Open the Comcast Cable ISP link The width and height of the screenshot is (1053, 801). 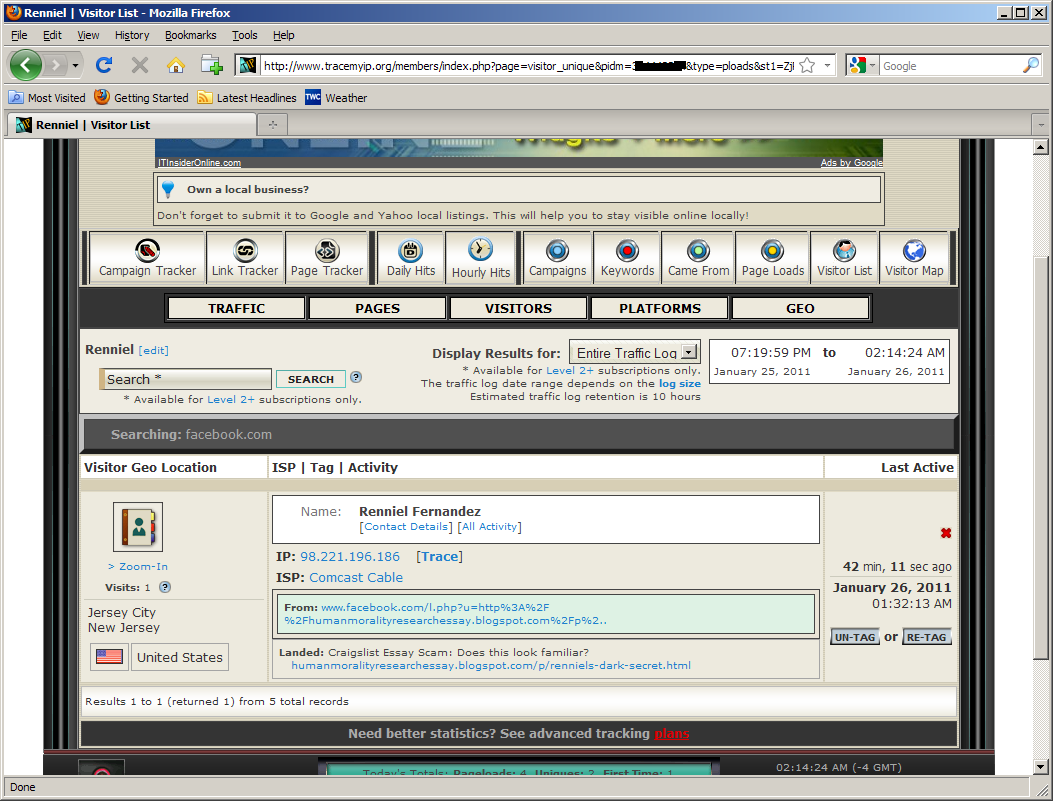(356, 577)
